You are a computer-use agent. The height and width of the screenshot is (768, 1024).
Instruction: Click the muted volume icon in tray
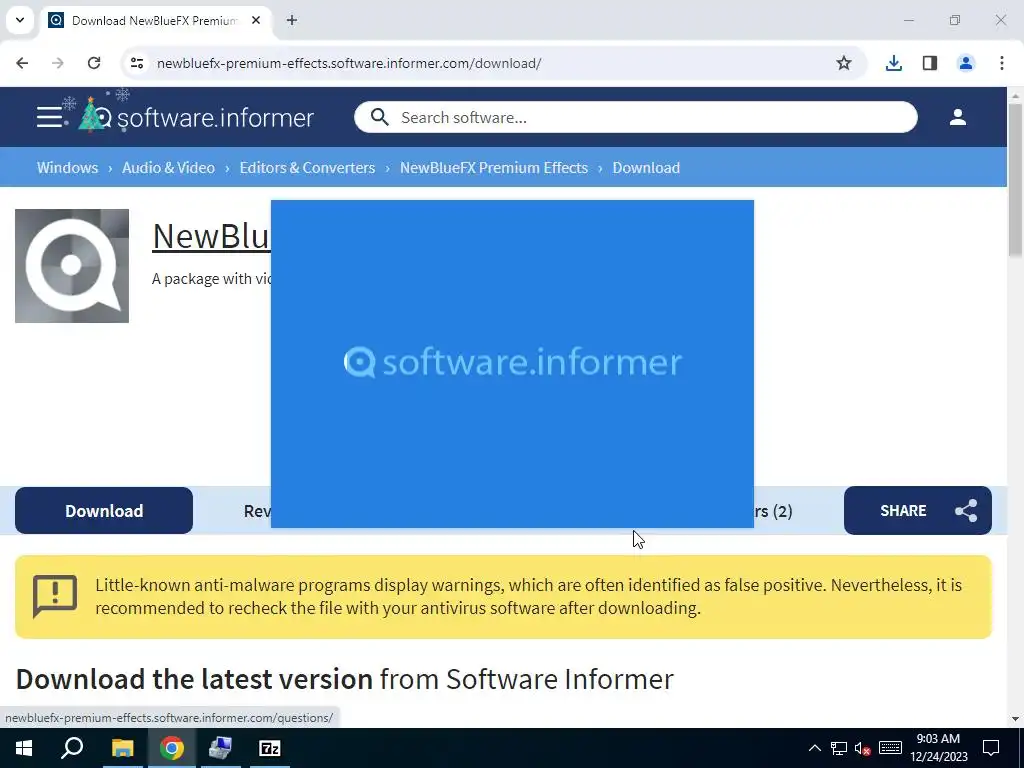point(863,748)
